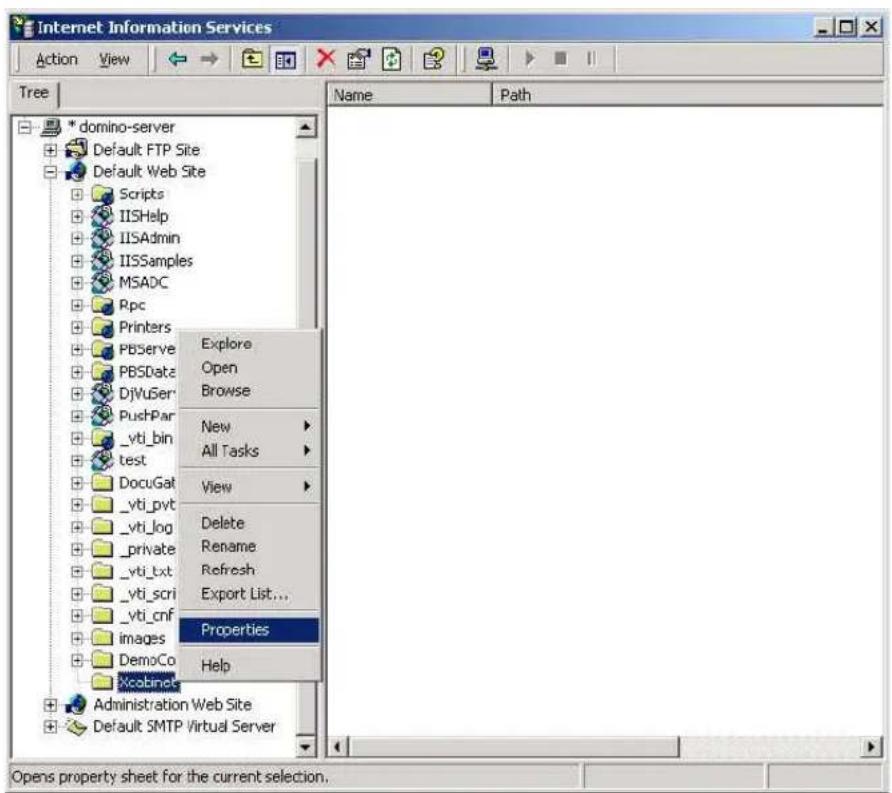Expand the Default FTP Site node
892x793 pixels.
51,150
